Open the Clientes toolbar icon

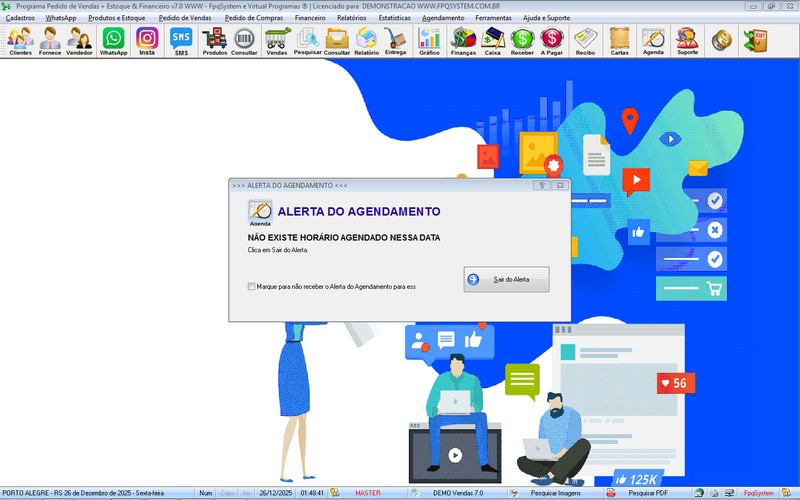click(x=20, y=41)
